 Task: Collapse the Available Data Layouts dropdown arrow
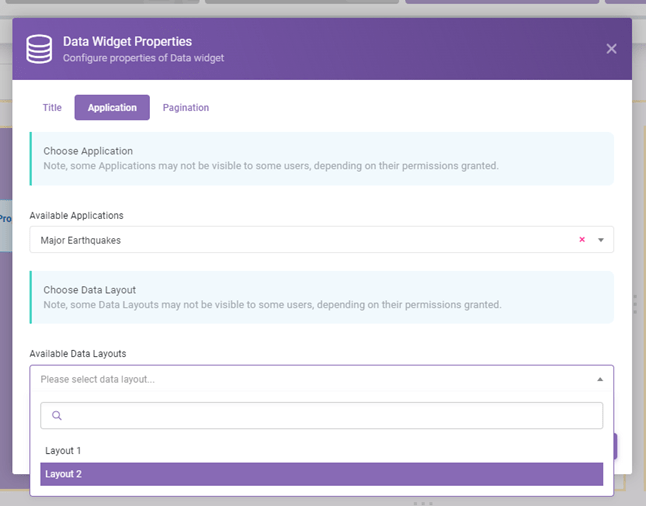(x=600, y=380)
